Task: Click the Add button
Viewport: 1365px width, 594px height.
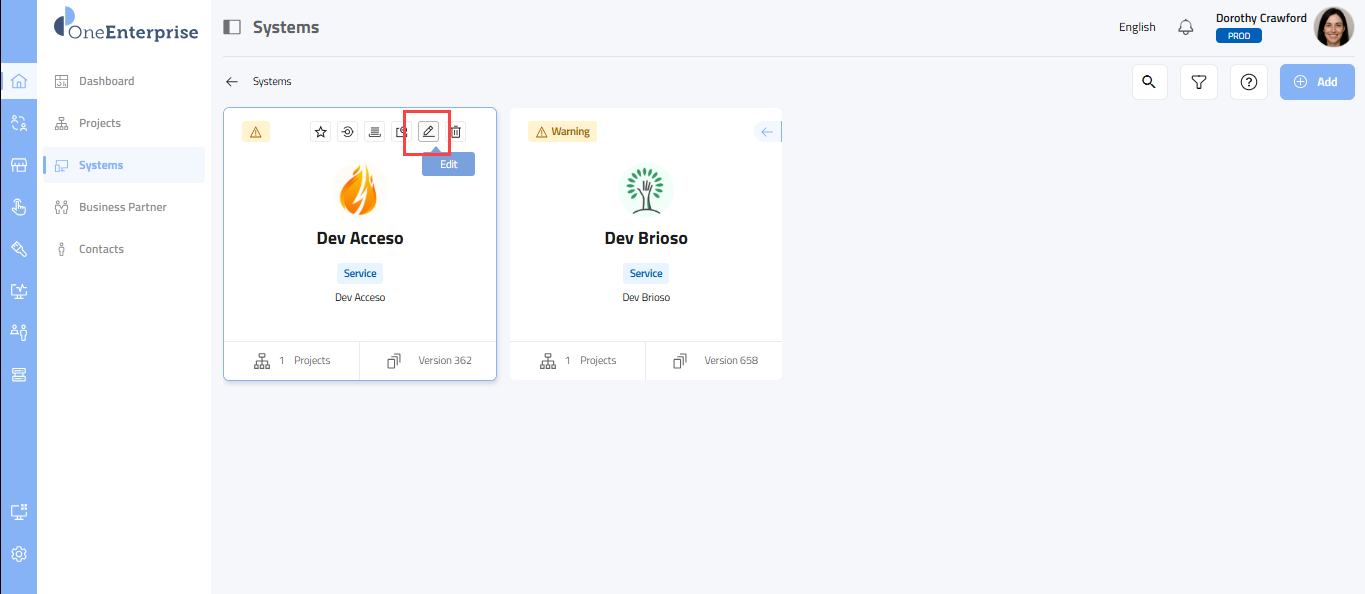Action: (x=1316, y=82)
